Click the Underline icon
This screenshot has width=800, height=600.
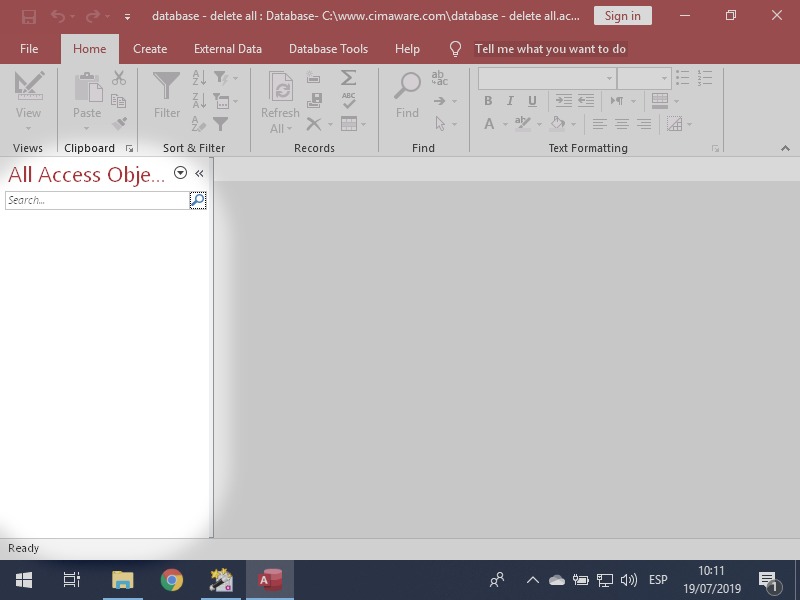pos(531,101)
